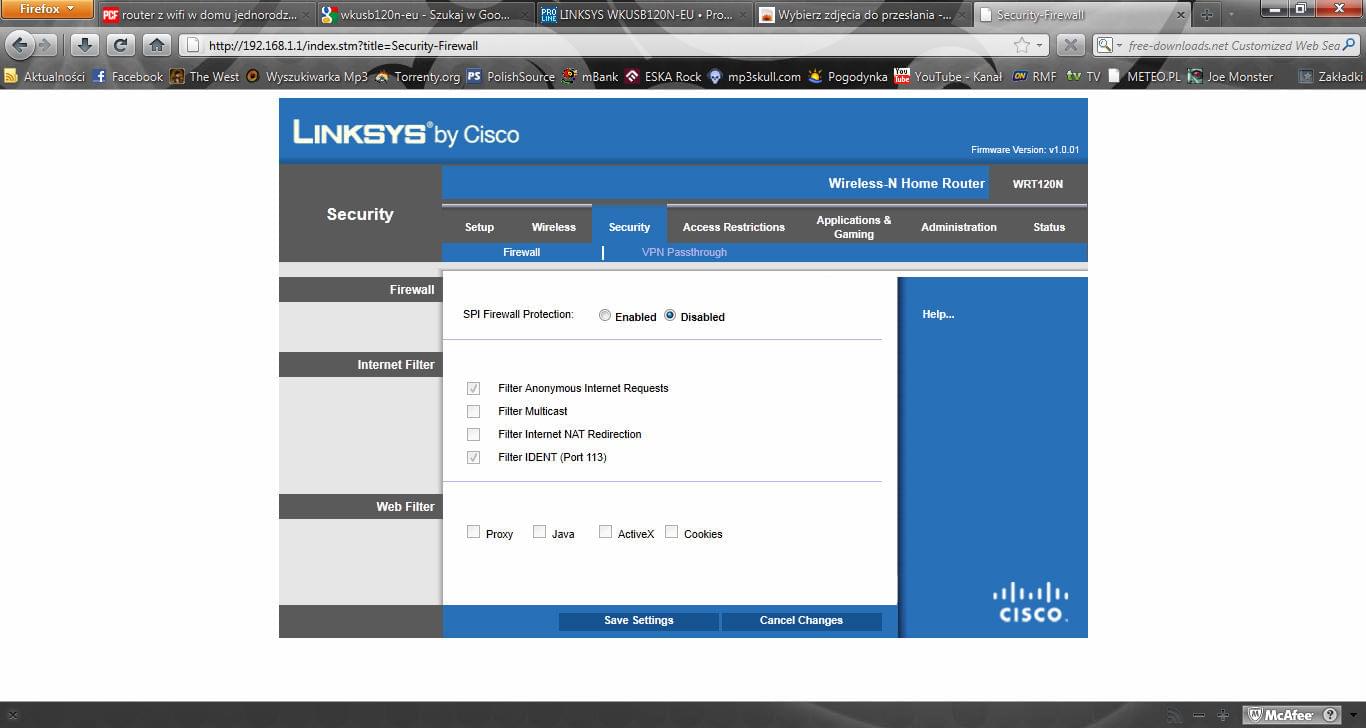Open the YouTube - Kanał bookmark
Screen dimensions: 1366x728
(x=948, y=76)
